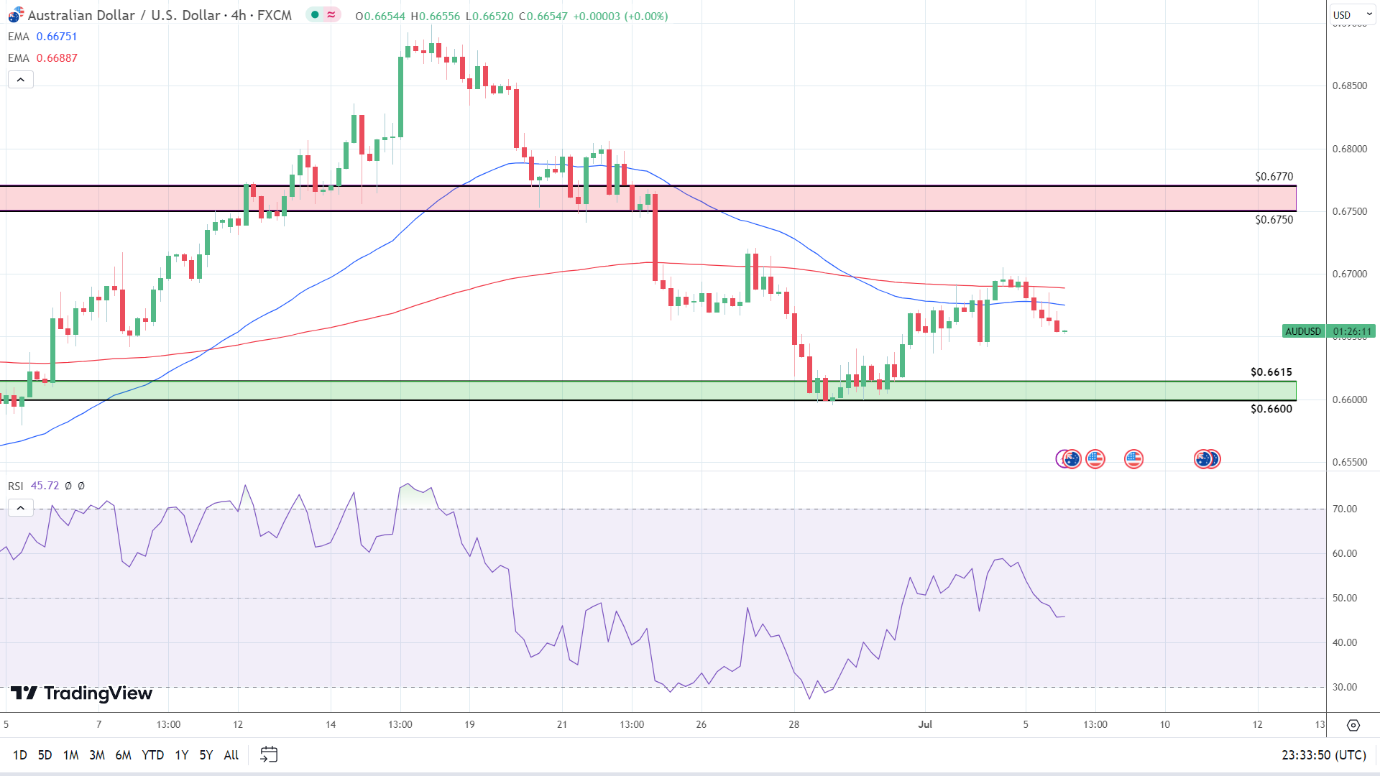1380x776 pixels.
Task: Set the chart range to 5Y
Action: coord(206,755)
